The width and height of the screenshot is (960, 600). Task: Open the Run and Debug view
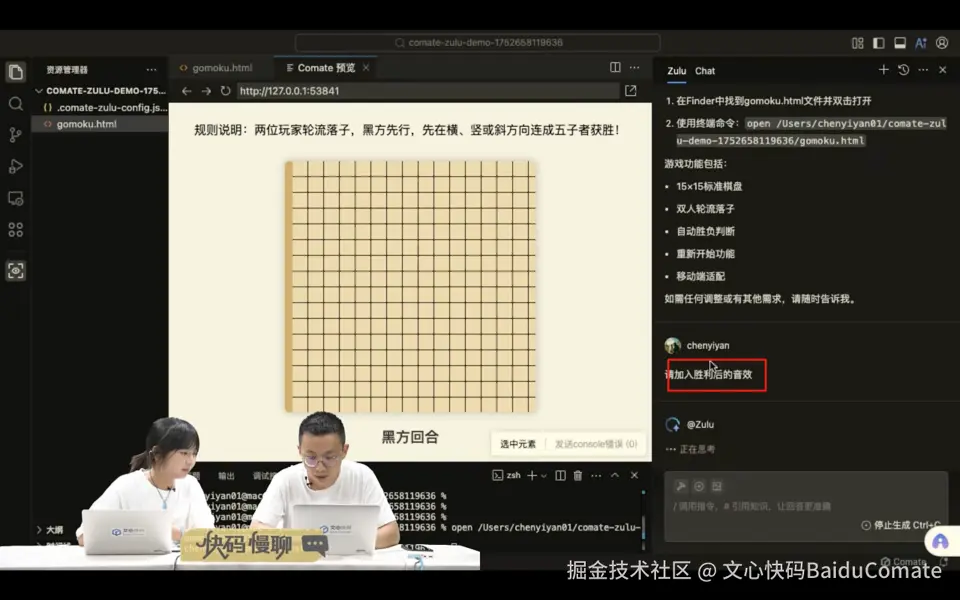(x=16, y=166)
